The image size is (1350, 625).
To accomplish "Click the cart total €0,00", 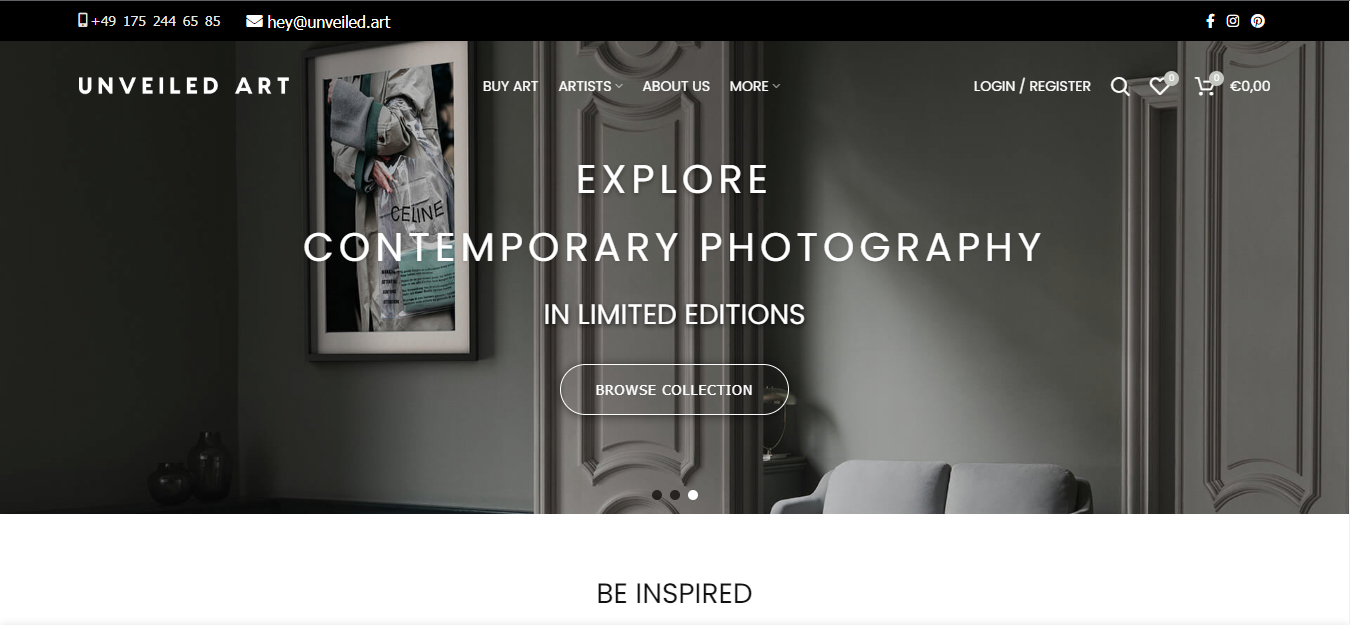I will (1250, 86).
